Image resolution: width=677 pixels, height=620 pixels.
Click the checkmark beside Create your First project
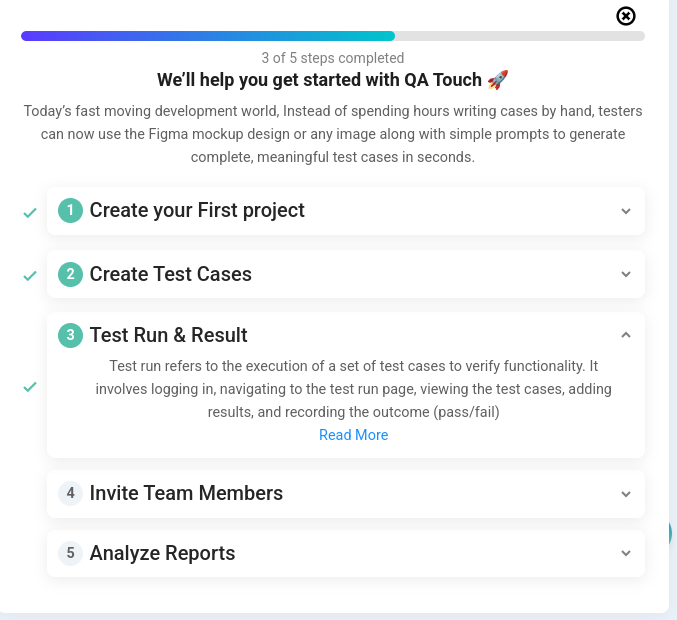point(30,213)
